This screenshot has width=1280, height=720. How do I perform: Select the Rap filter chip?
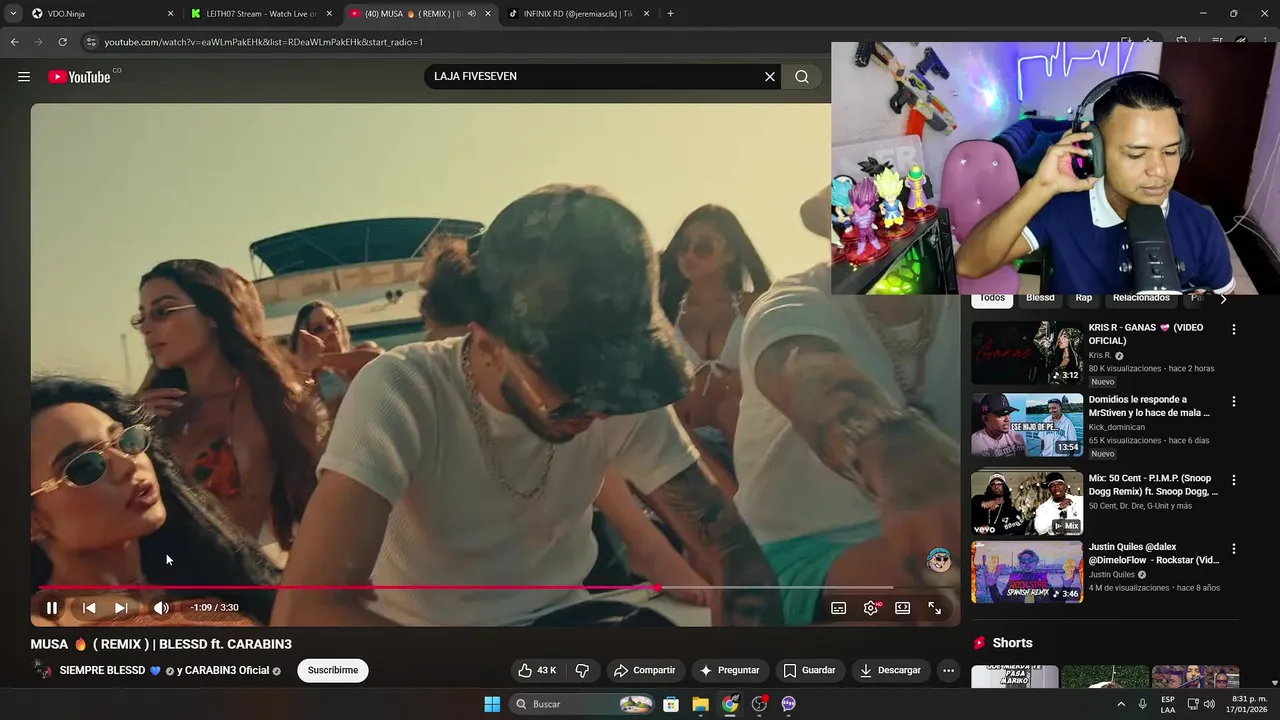click(1083, 298)
